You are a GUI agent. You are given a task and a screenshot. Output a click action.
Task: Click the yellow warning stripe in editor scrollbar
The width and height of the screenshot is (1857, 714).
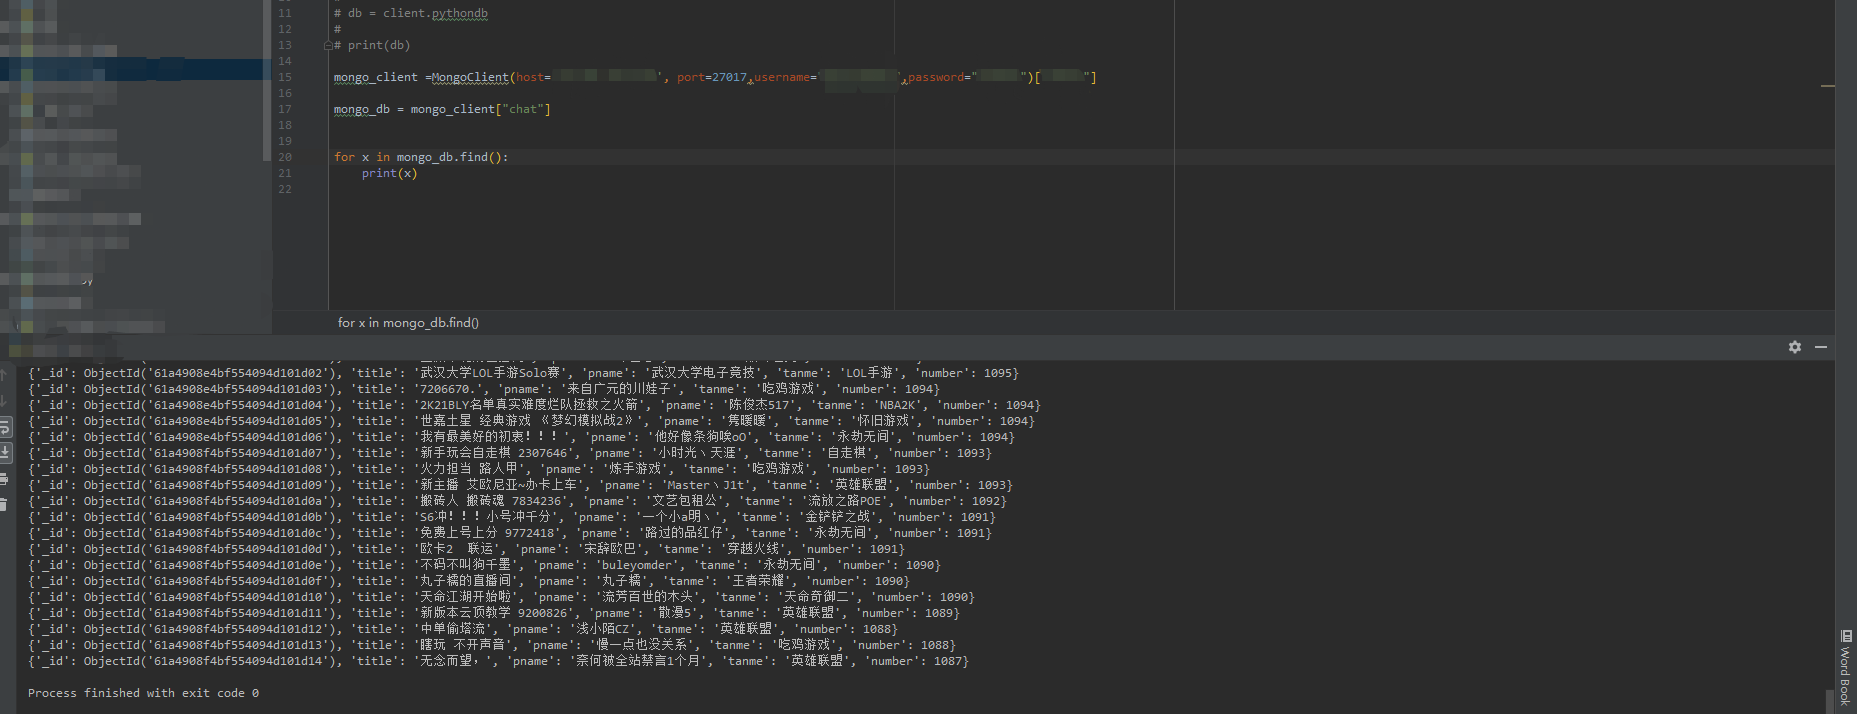point(1828,86)
